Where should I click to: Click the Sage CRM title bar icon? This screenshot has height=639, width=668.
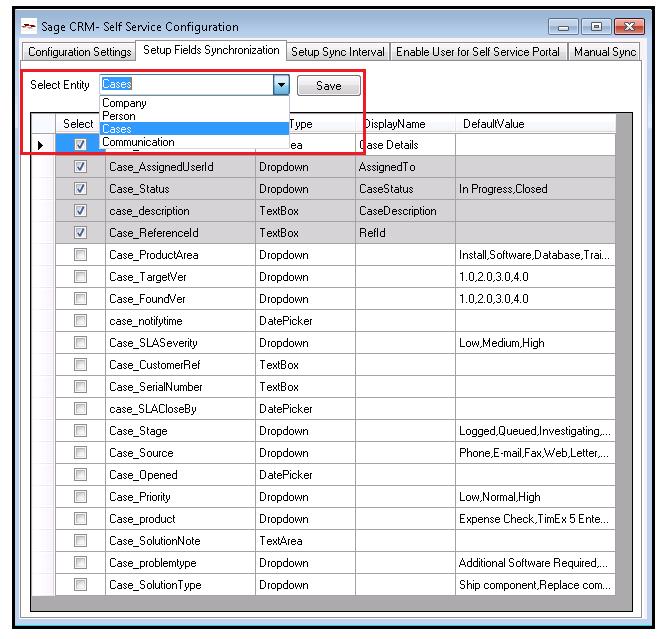point(29,26)
